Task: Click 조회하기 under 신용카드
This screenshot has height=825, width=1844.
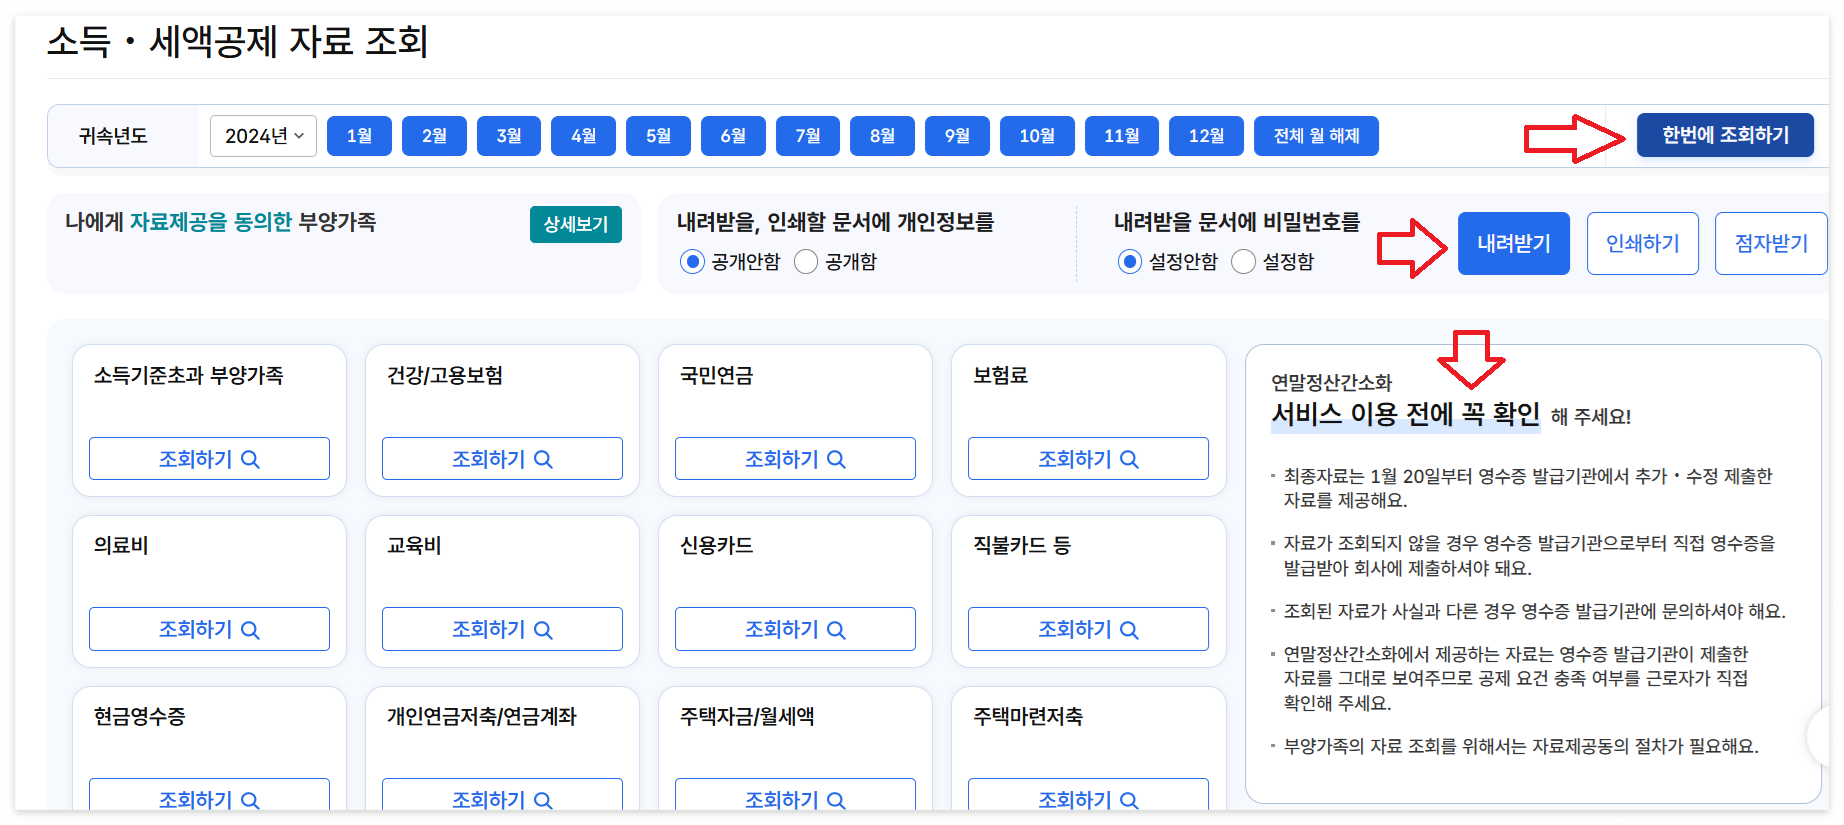Action: tap(795, 629)
